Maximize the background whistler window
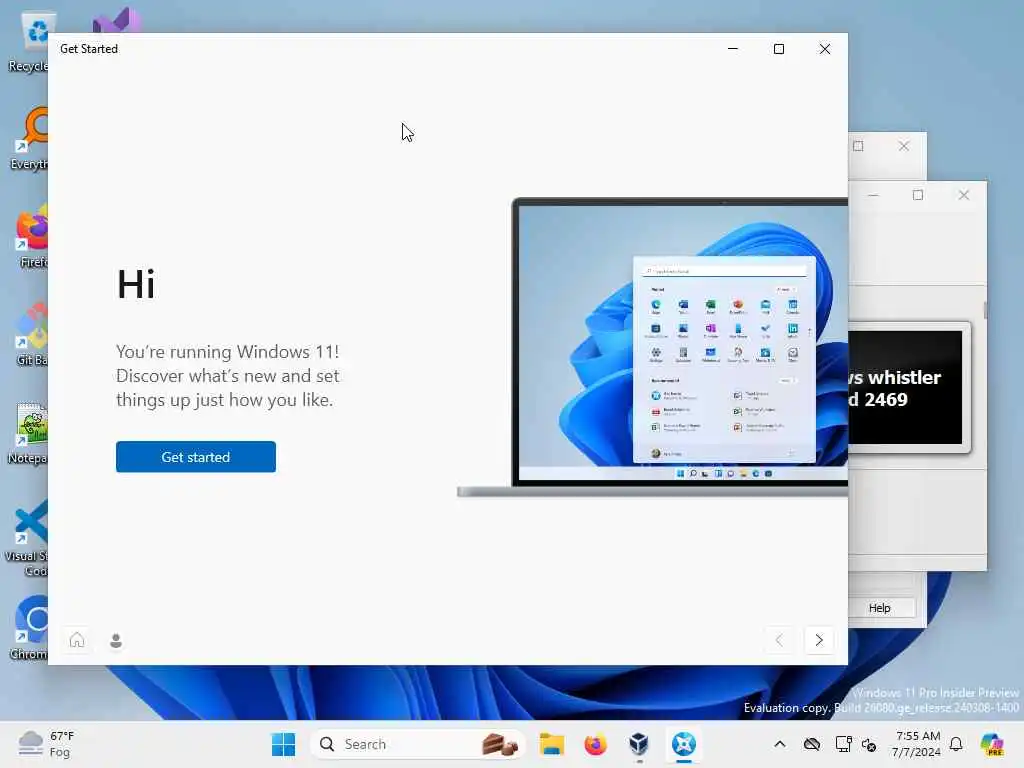Screen dimensions: 1024x768 918,195
